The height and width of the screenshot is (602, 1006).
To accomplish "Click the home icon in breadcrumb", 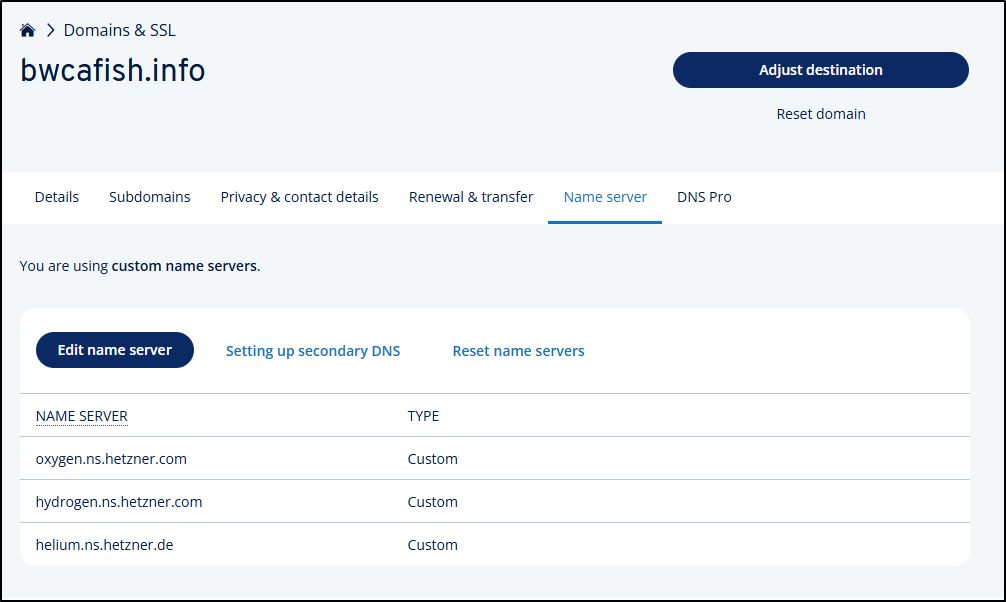I will pyautogui.click(x=28, y=31).
